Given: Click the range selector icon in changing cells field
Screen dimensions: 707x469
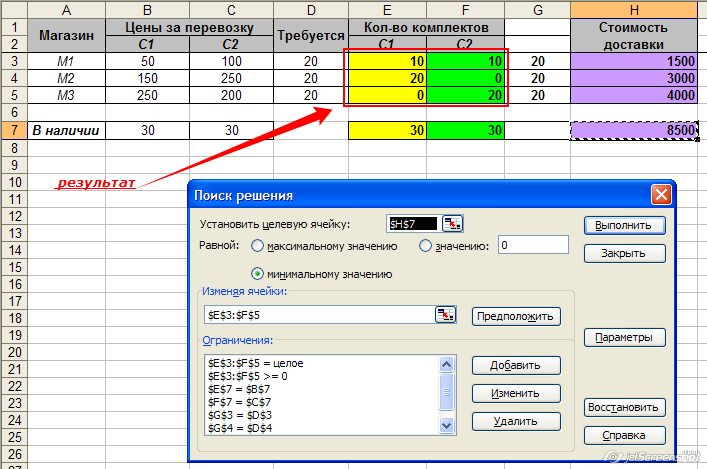Looking at the screenshot, I should [445, 315].
